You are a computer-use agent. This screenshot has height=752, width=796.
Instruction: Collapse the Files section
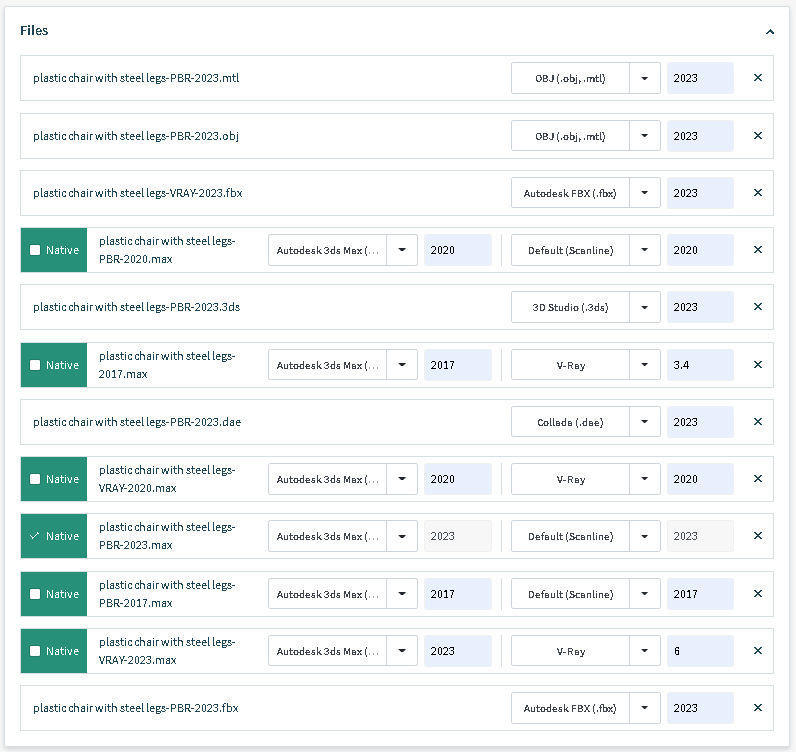click(x=769, y=31)
